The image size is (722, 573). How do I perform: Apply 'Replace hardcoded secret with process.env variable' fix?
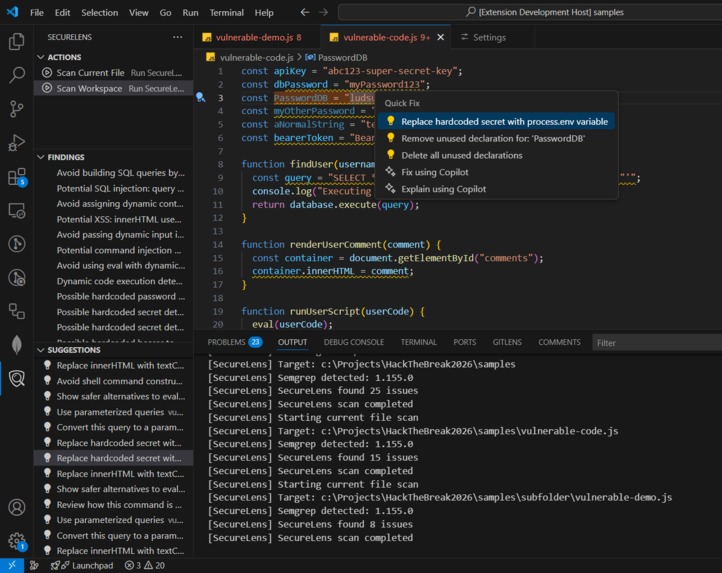click(496, 122)
